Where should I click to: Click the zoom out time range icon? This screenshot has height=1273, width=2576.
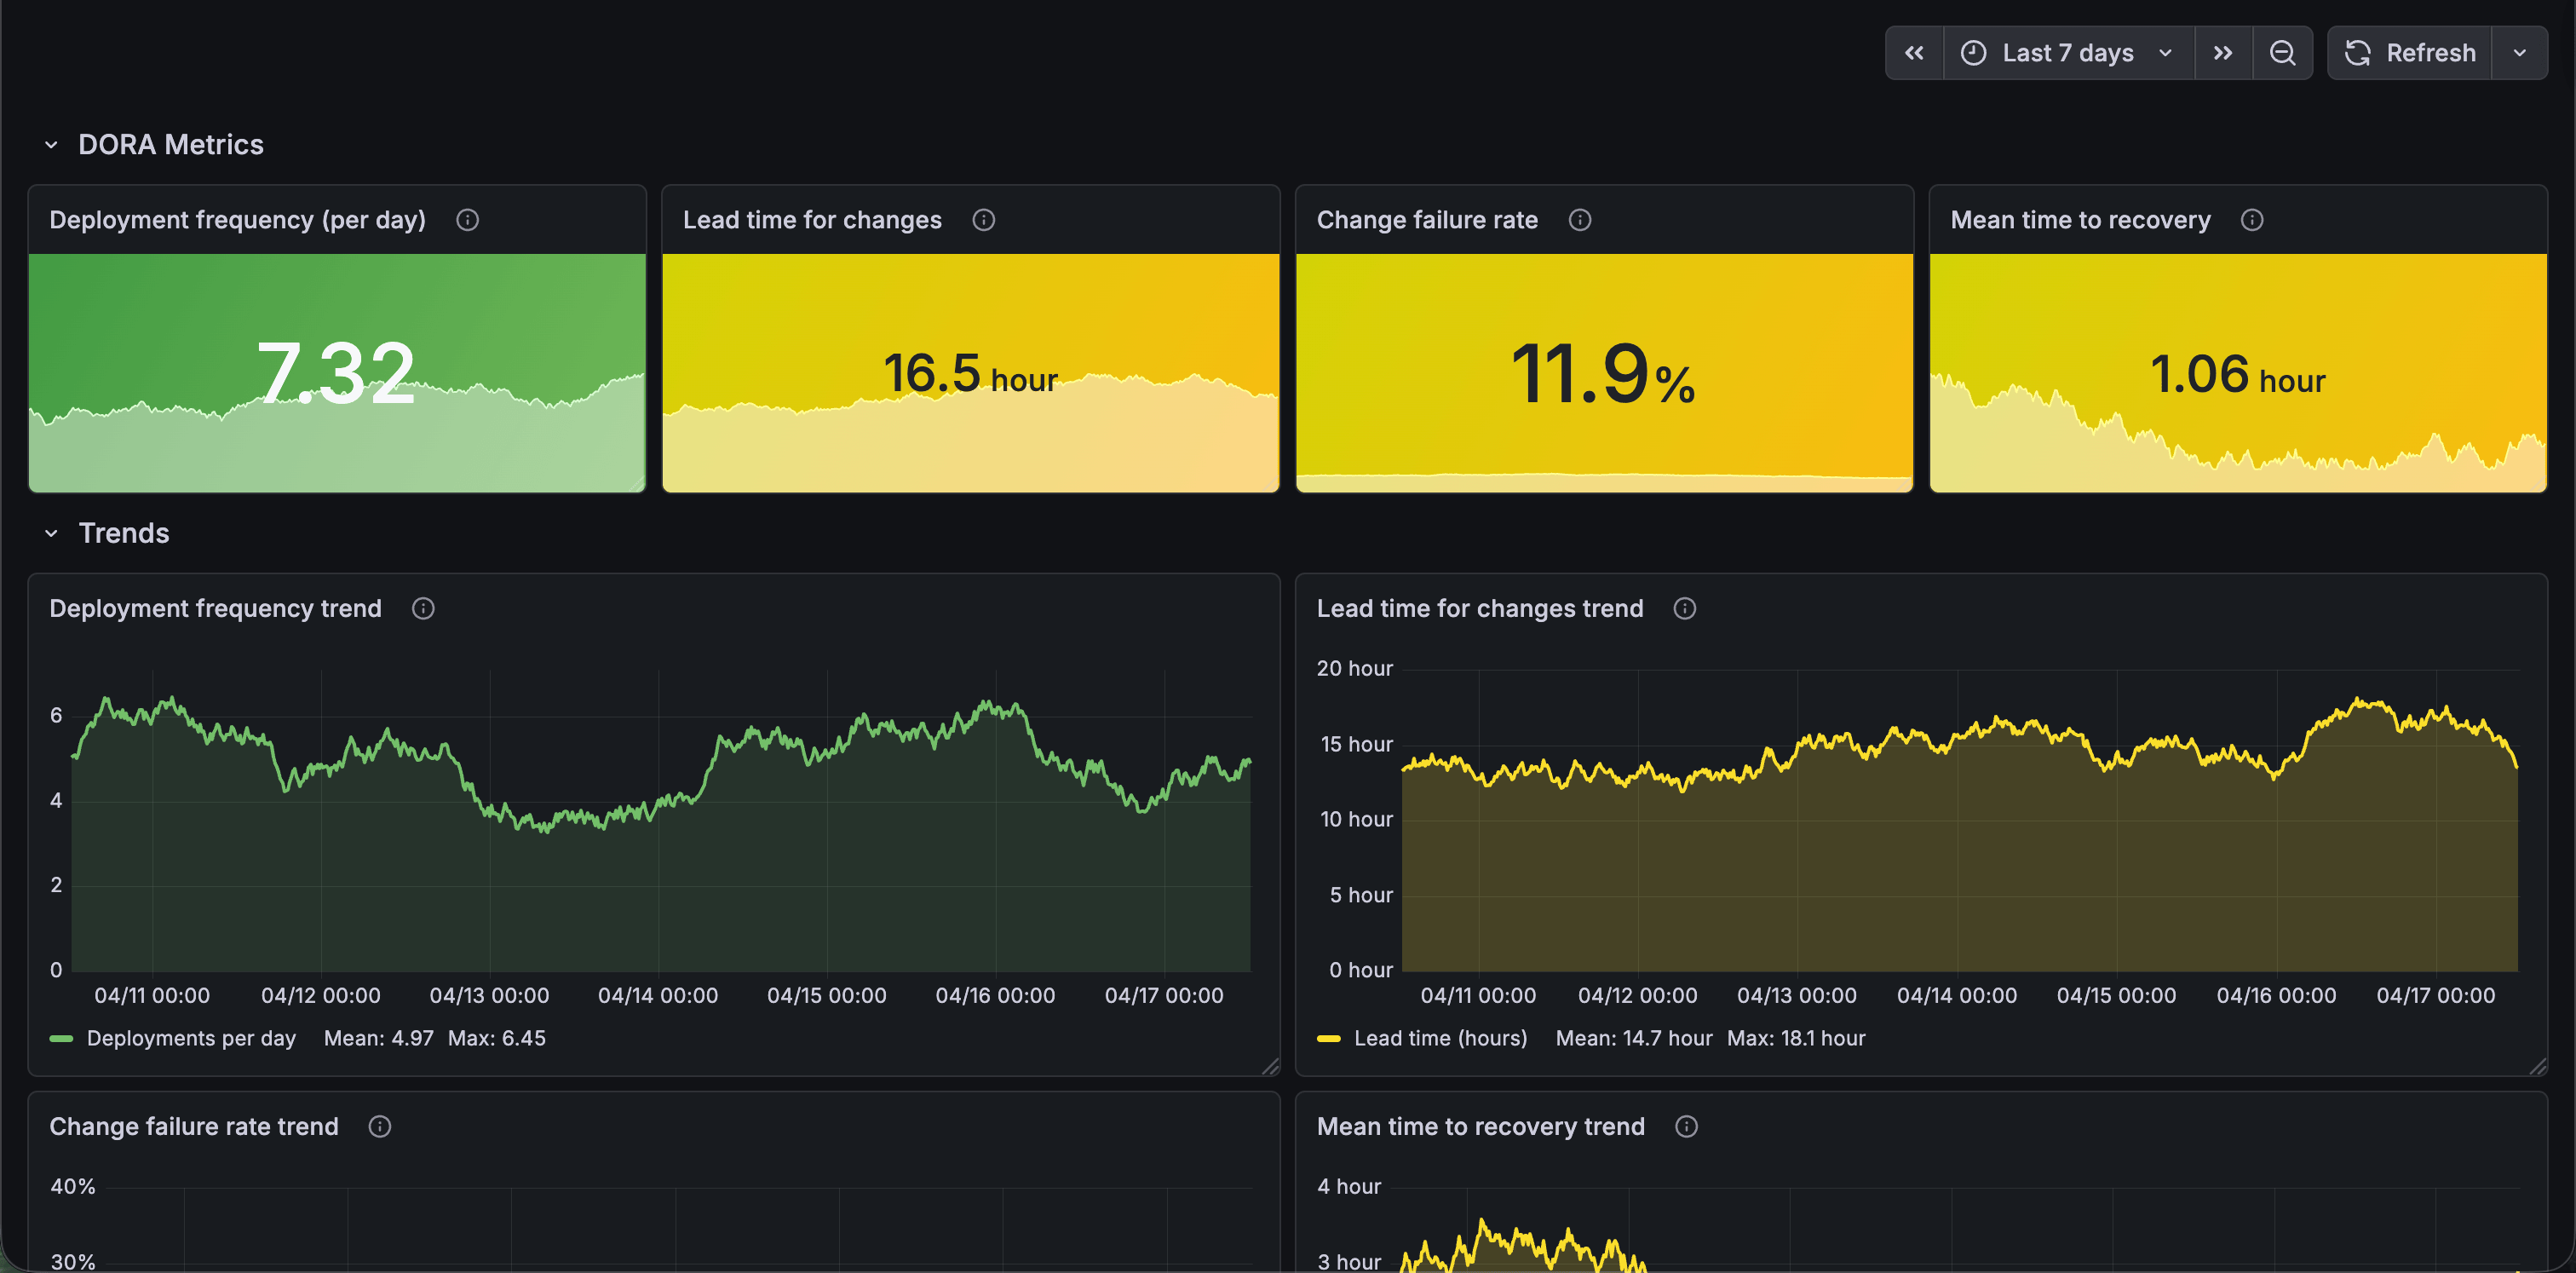[2281, 53]
